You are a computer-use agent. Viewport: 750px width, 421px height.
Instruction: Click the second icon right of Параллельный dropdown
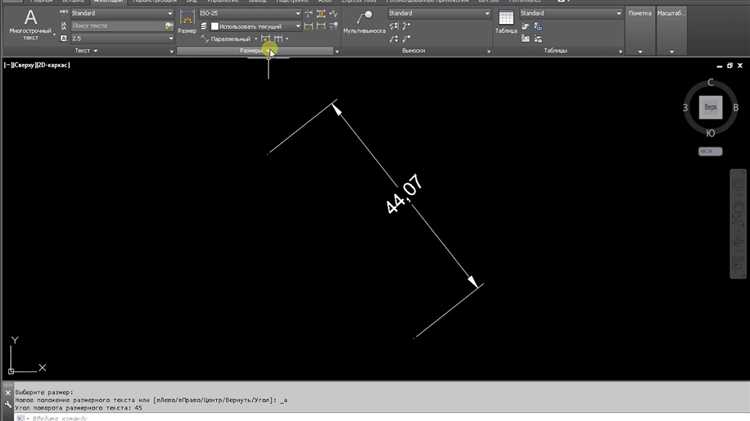click(x=278, y=39)
